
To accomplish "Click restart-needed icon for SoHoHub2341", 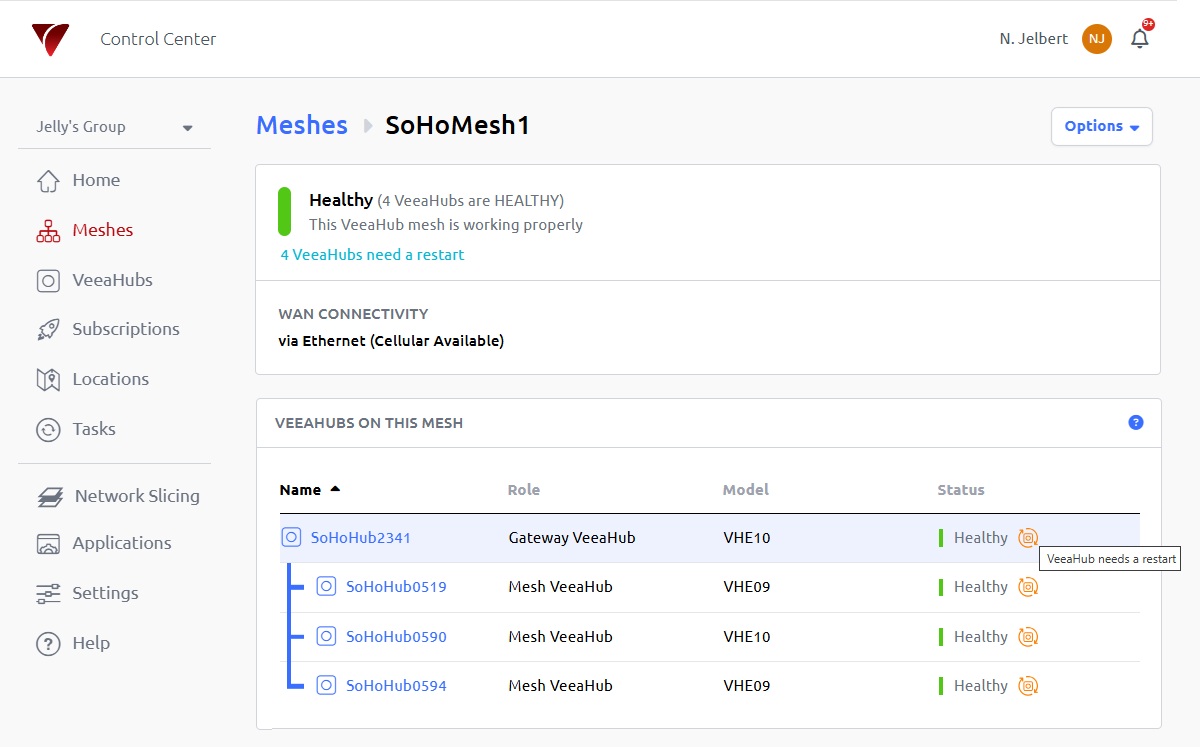I will (1028, 538).
